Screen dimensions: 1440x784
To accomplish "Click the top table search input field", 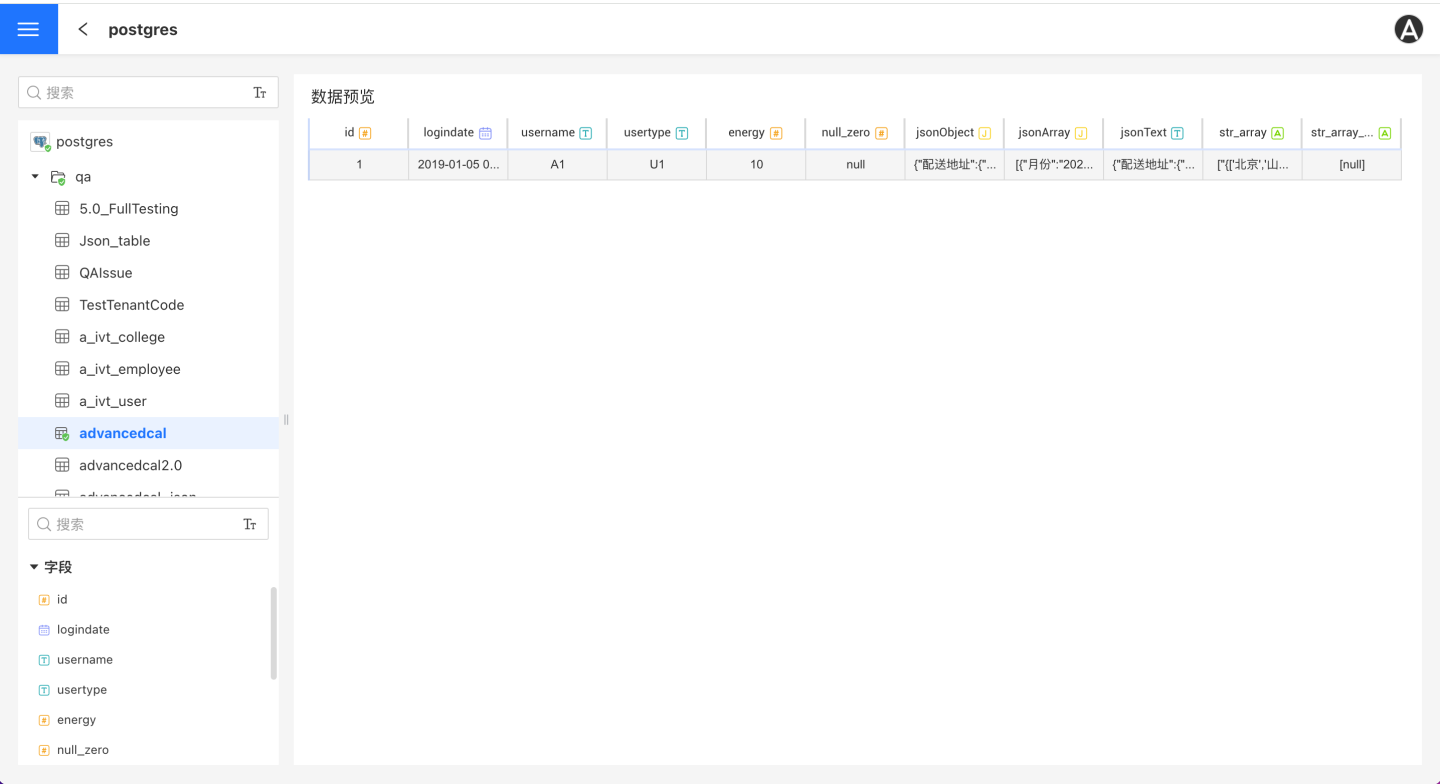I will pyautogui.click(x=140, y=93).
